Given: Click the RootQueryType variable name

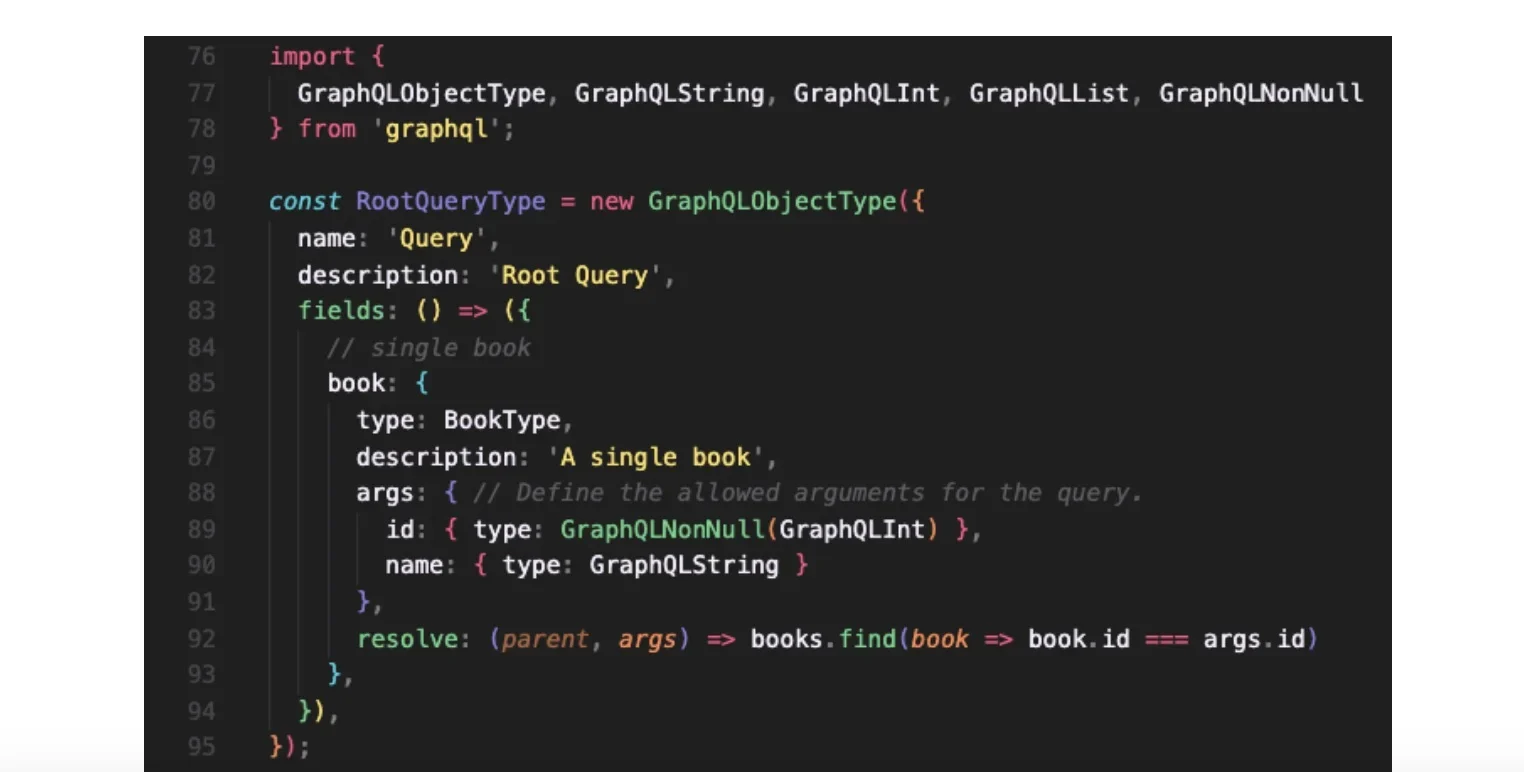Looking at the screenshot, I should click(450, 201).
